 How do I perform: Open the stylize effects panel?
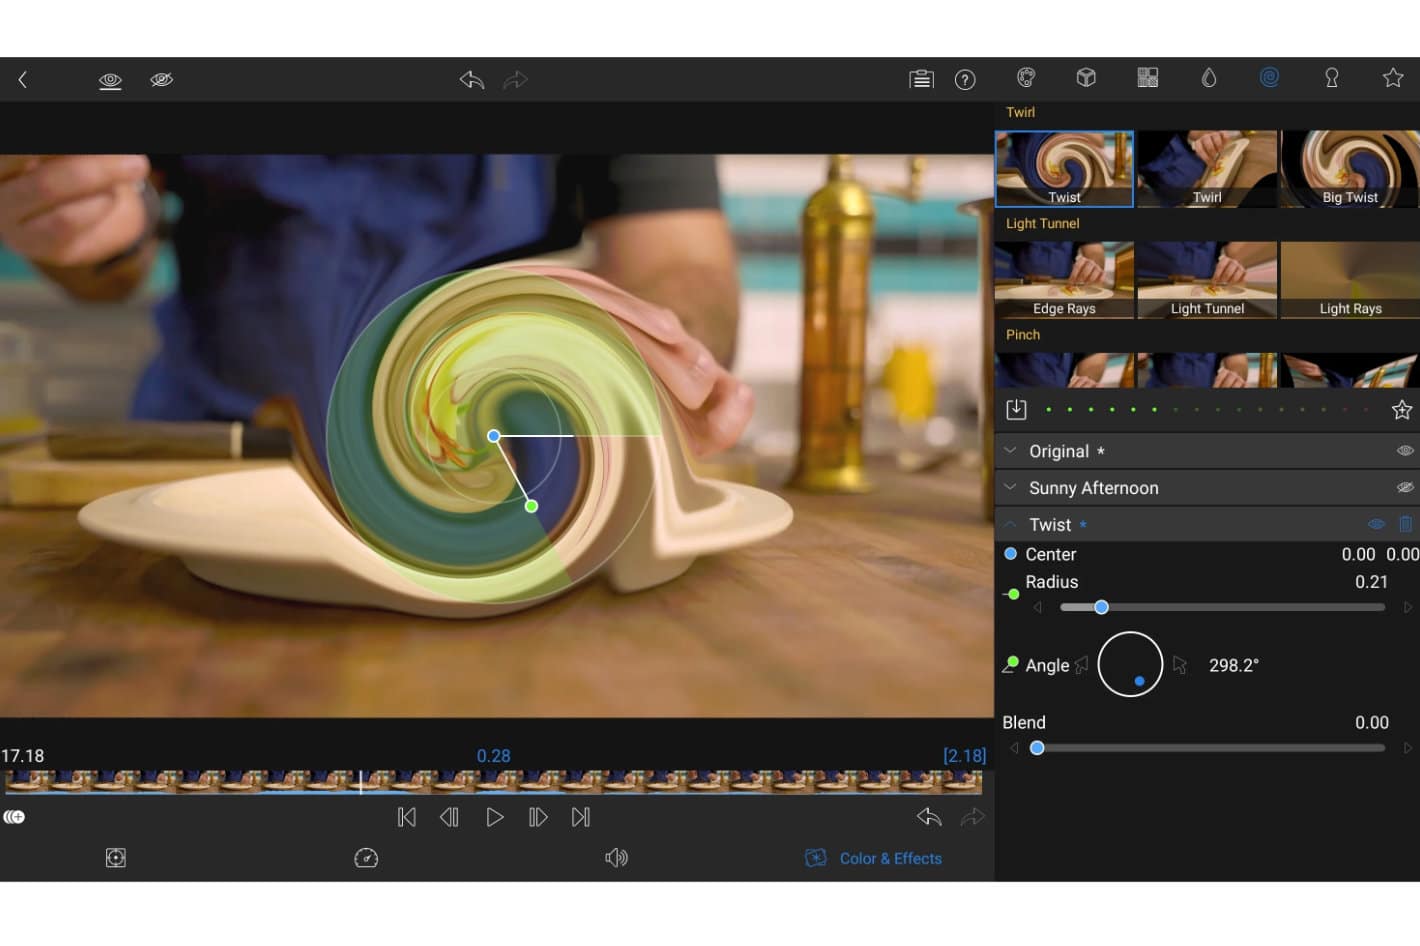coord(1147,77)
